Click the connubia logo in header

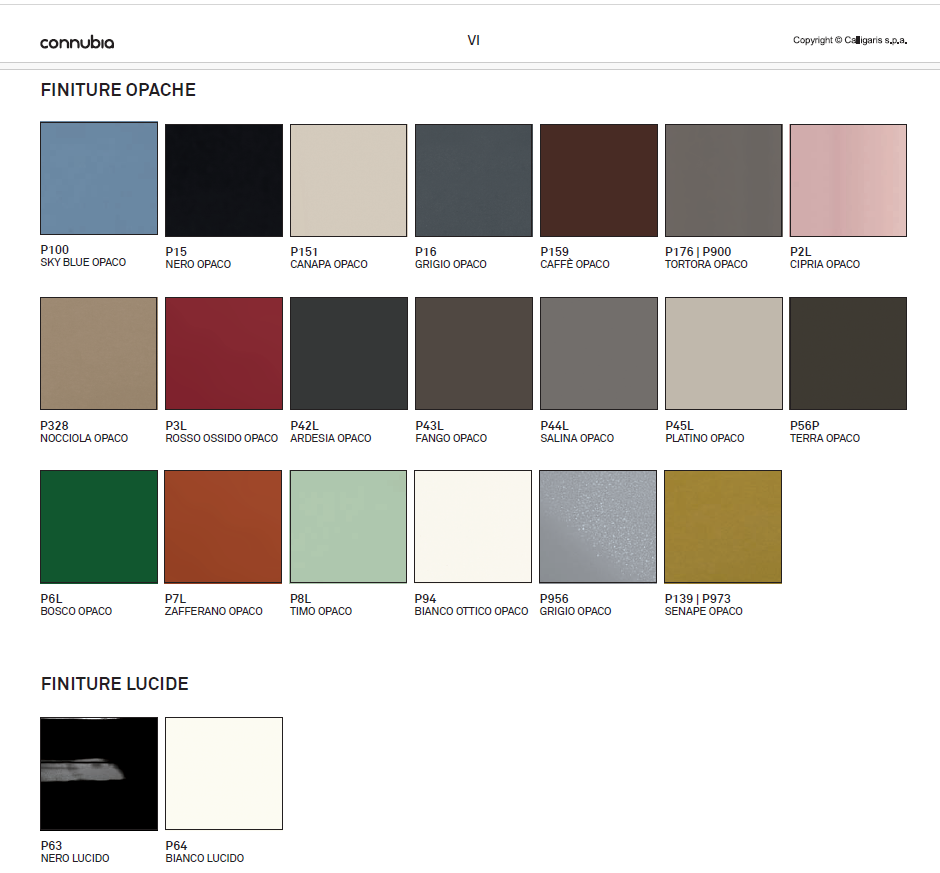[77, 42]
